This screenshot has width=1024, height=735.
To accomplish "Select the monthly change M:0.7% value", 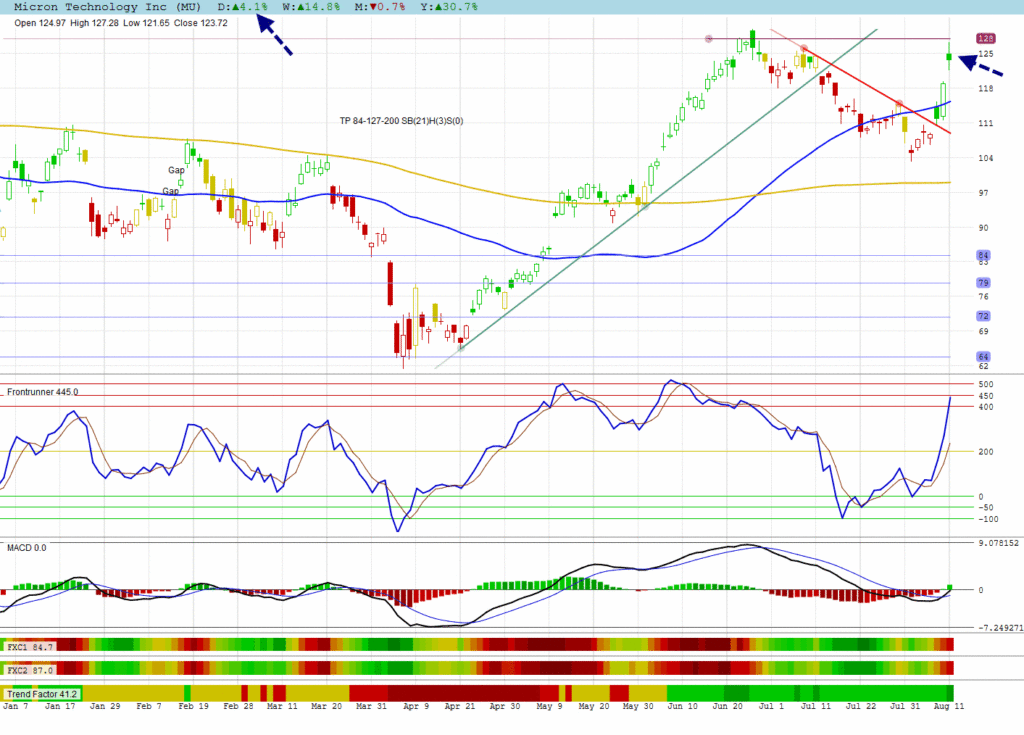I will point(380,7).
